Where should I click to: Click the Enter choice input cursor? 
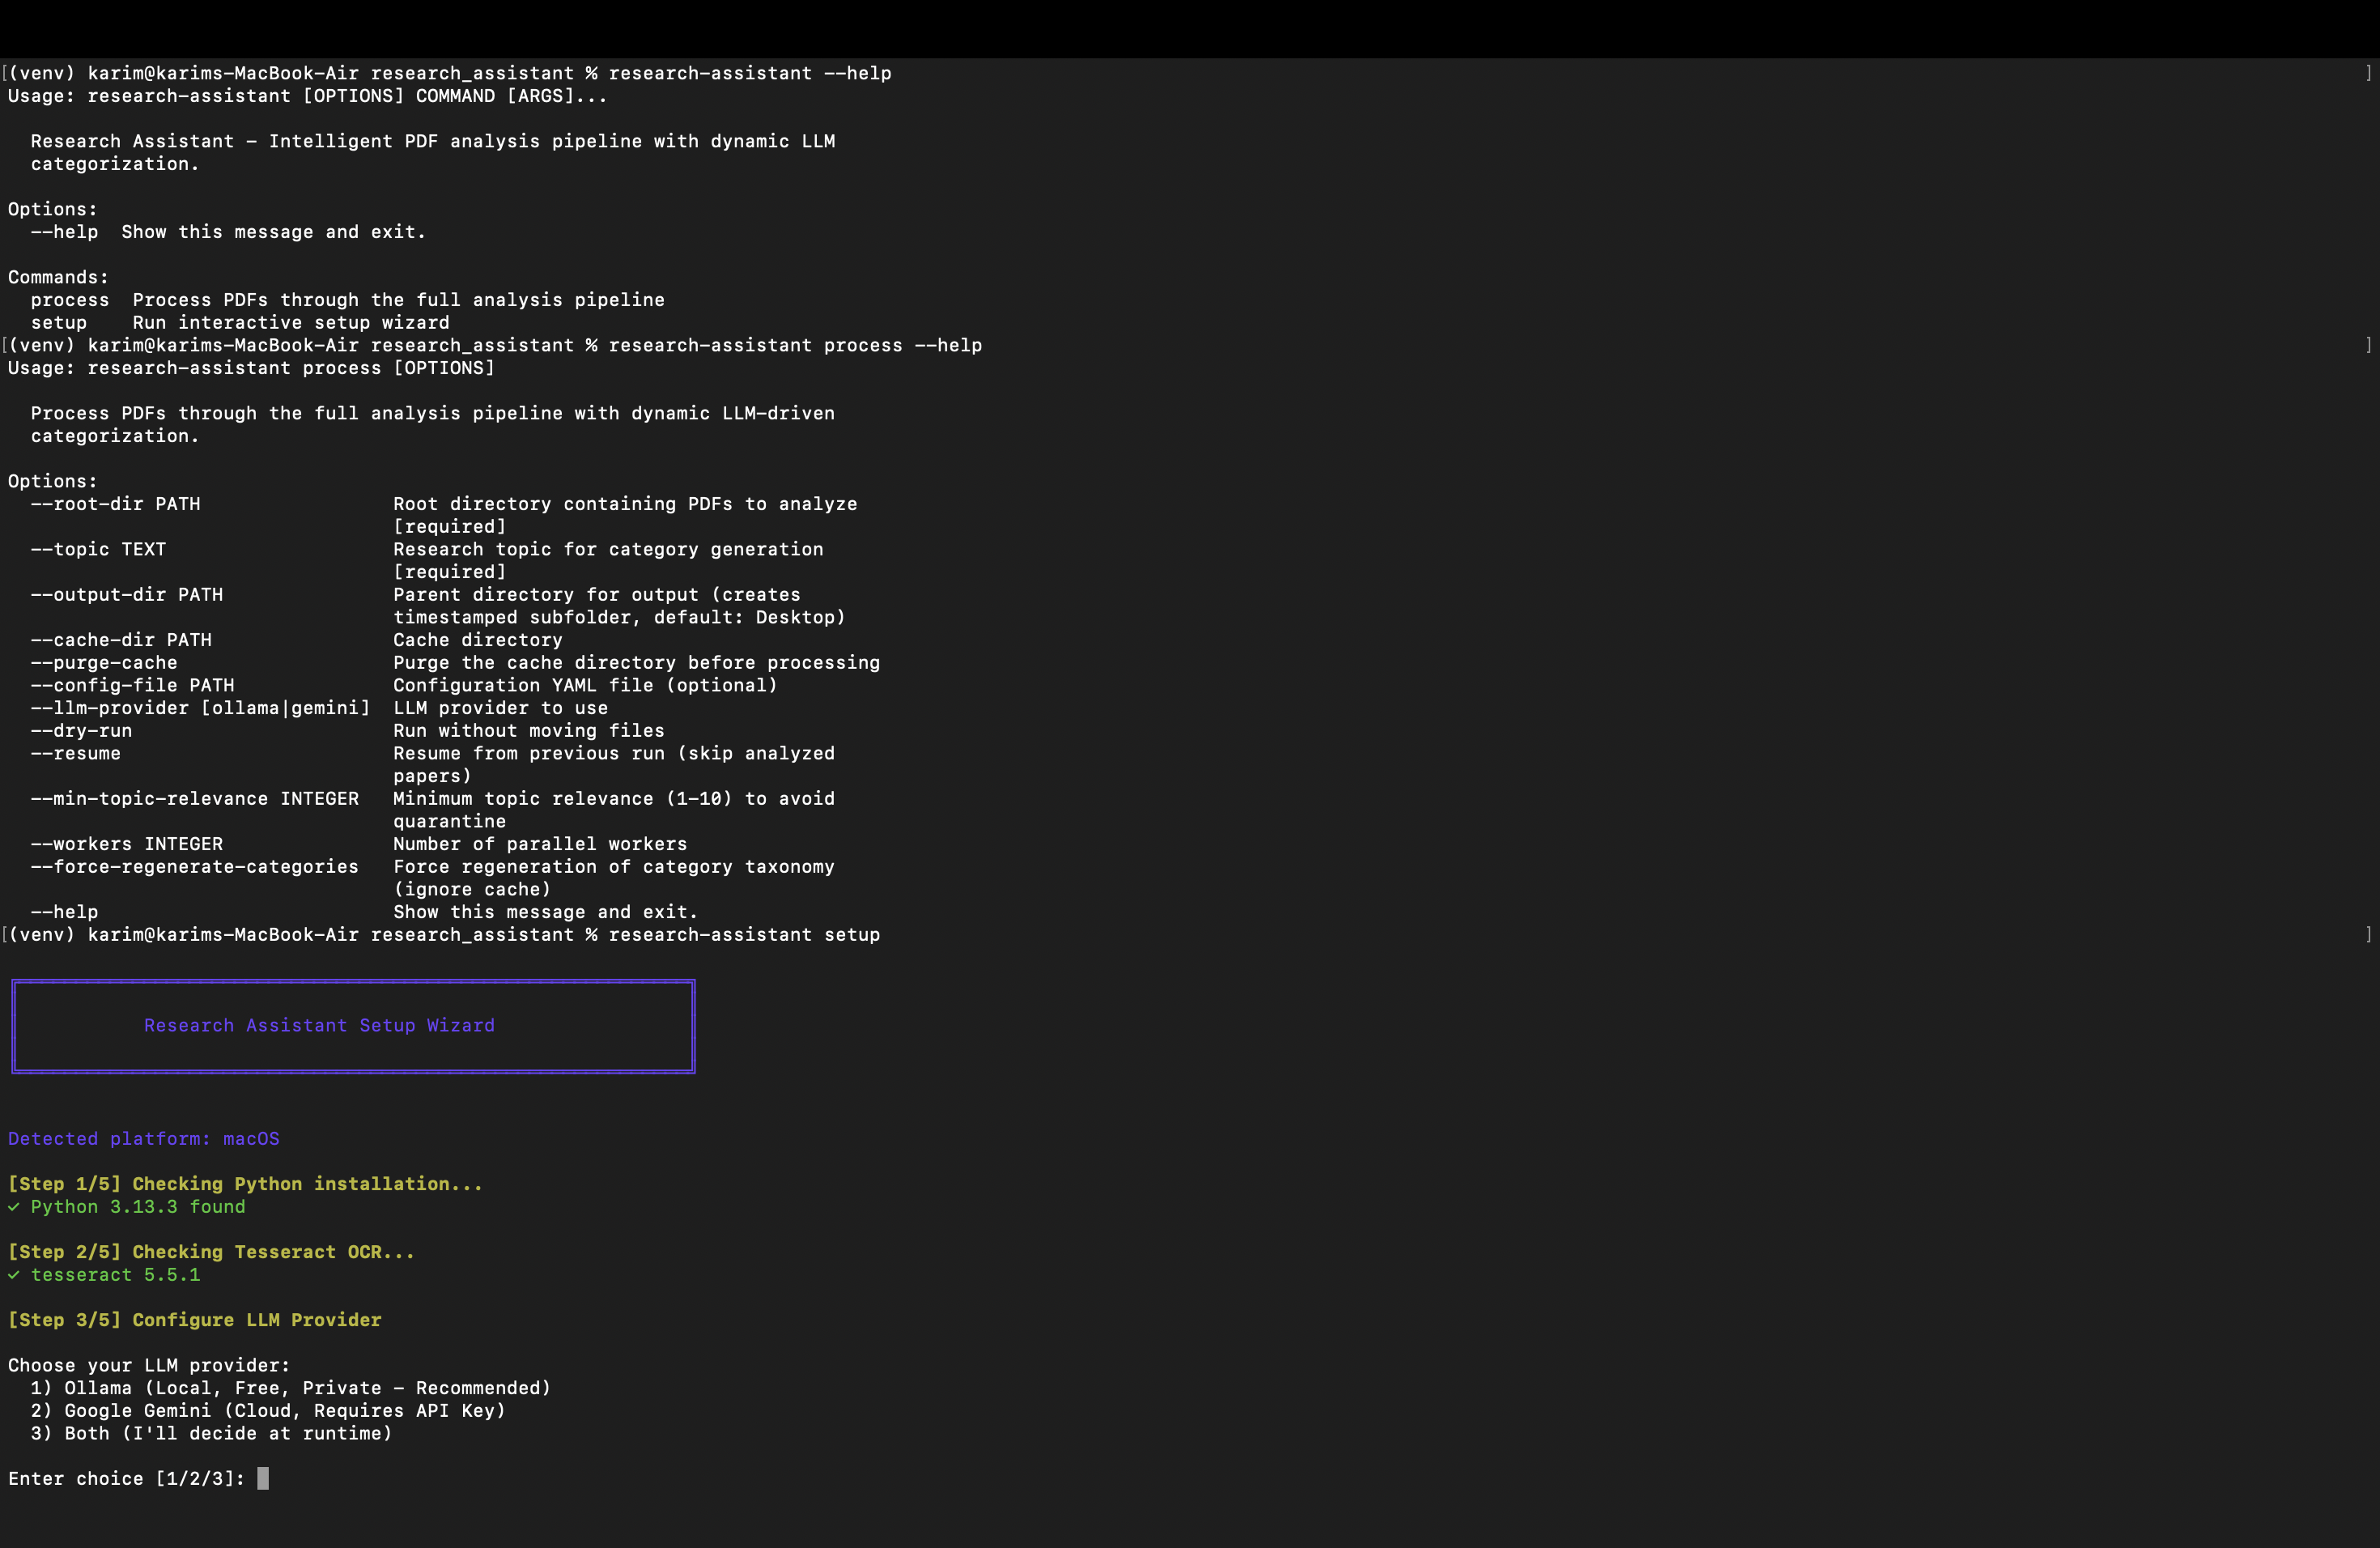pos(262,1479)
